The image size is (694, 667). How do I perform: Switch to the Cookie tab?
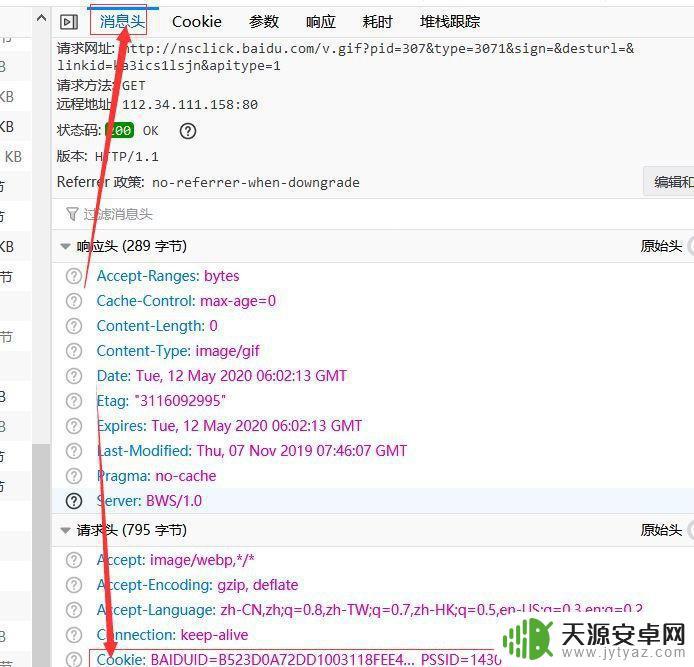[x=197, y=22]
